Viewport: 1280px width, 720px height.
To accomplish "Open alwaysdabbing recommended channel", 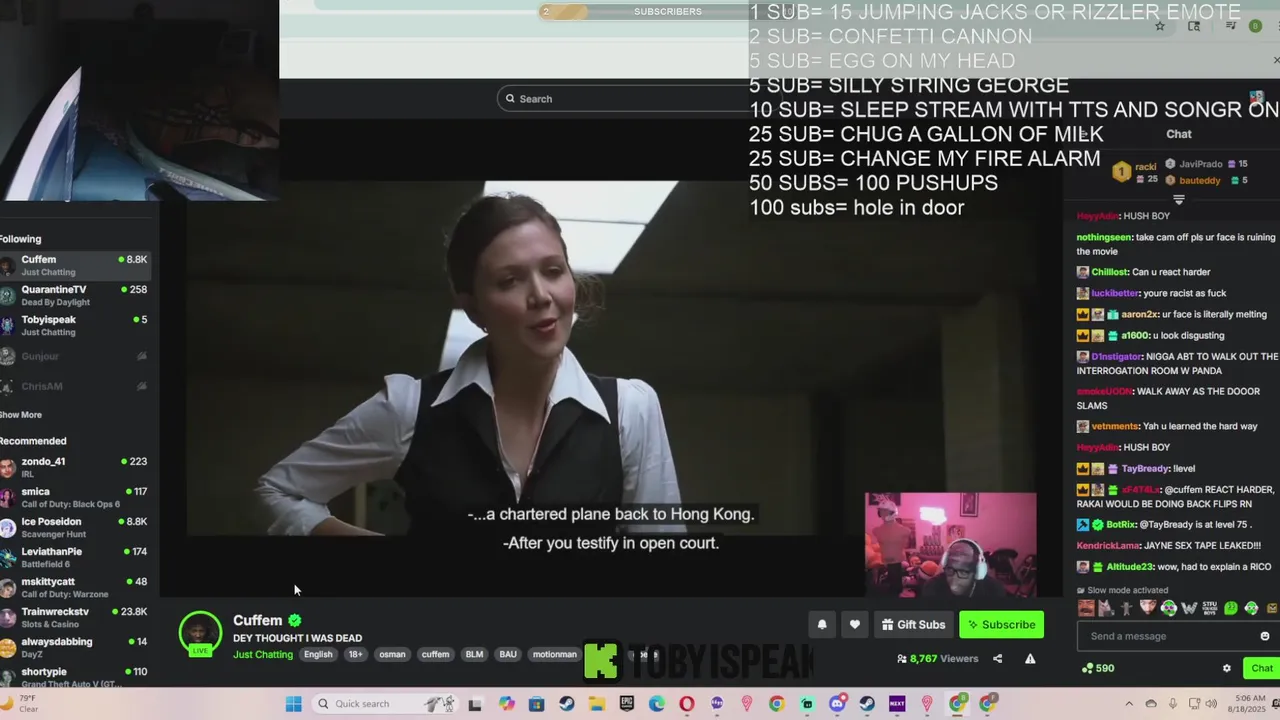I will 75,647.
